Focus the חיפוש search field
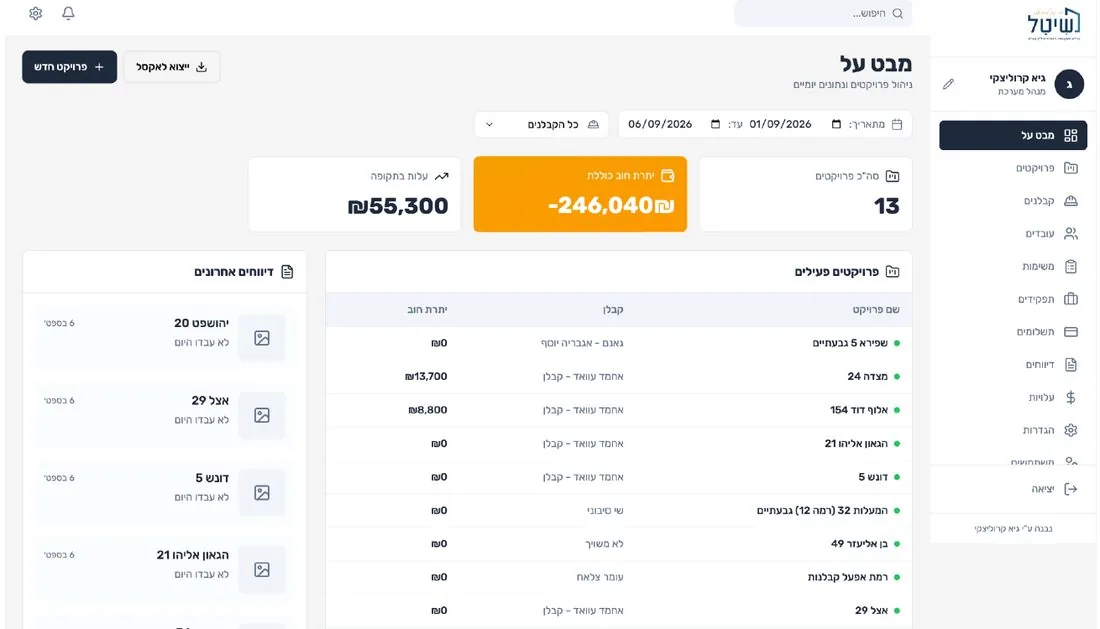 [823, 13]
